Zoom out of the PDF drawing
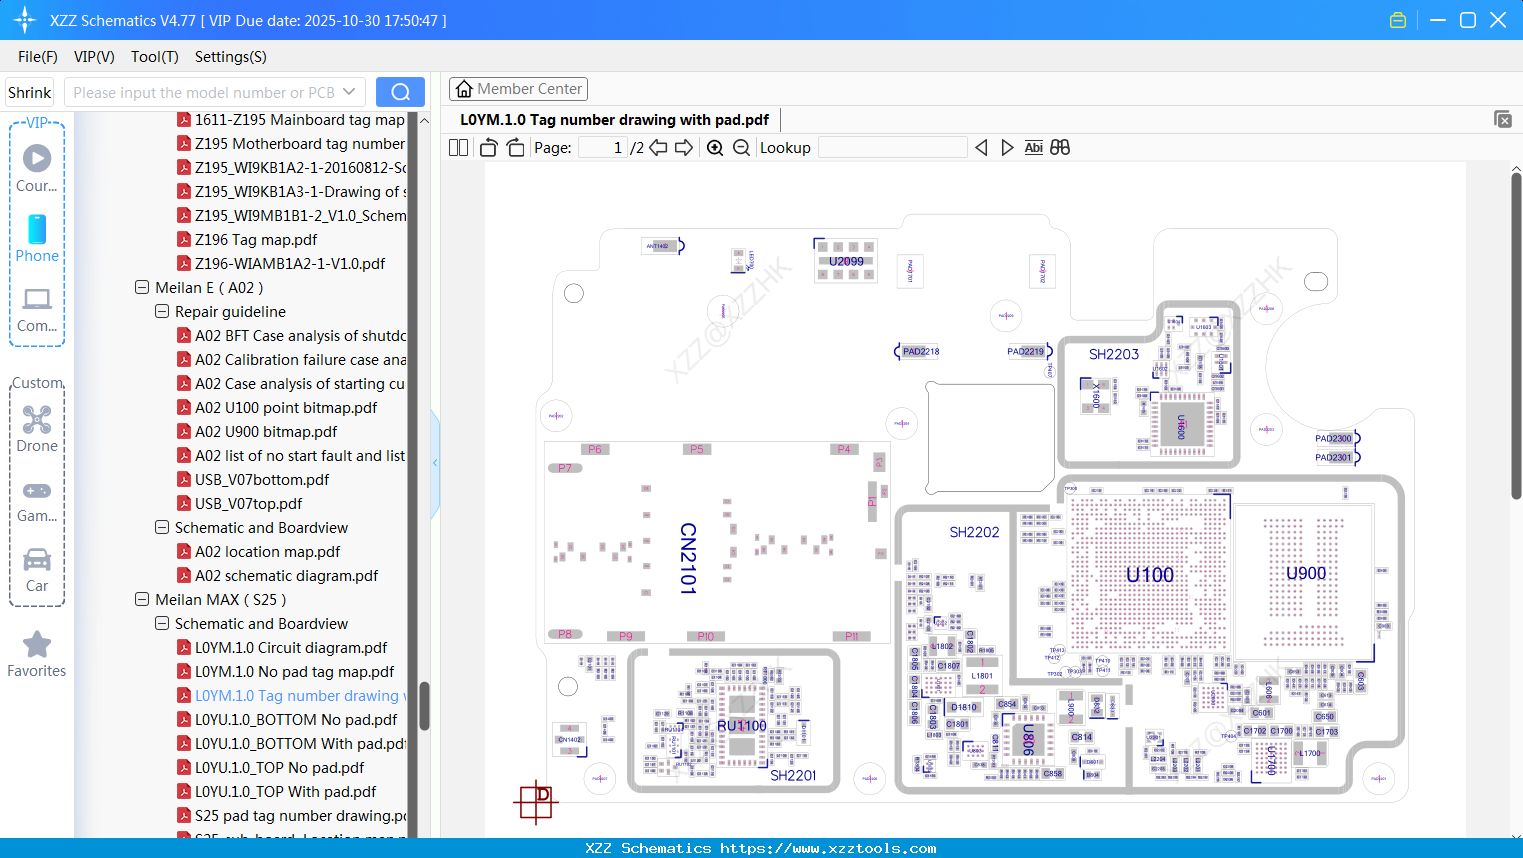The width and height of the screenshot is (1523, 858). [x=740, y=147]
